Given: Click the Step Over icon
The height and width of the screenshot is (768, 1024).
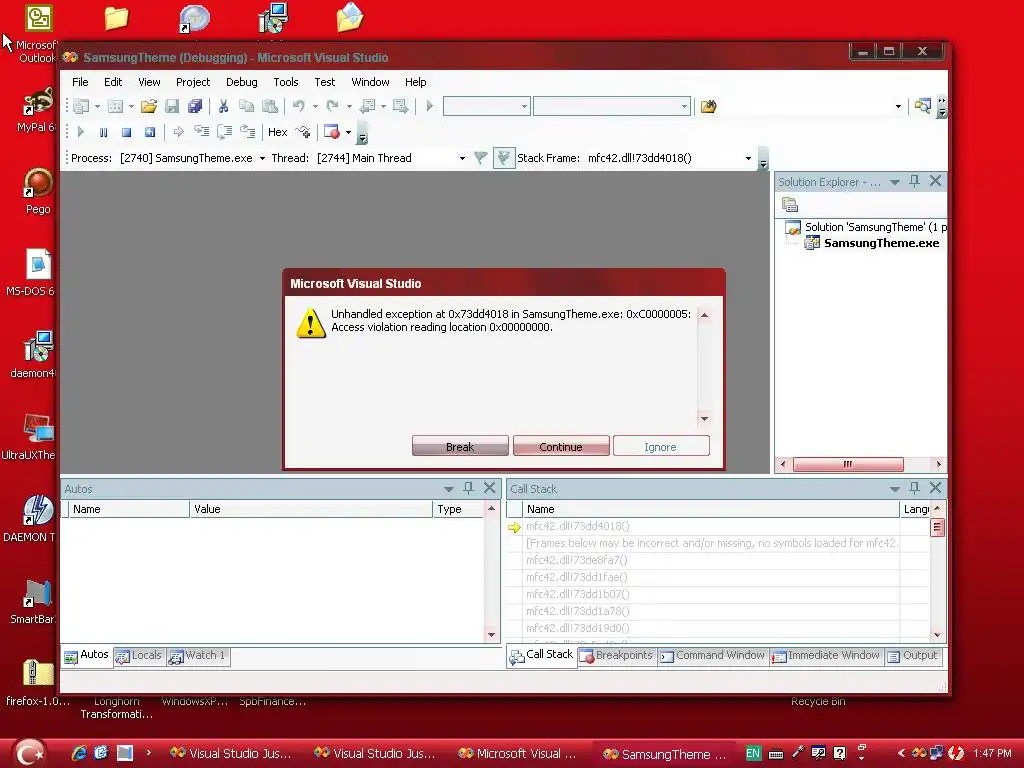Looking at the screenshot, I should [224, 132].
